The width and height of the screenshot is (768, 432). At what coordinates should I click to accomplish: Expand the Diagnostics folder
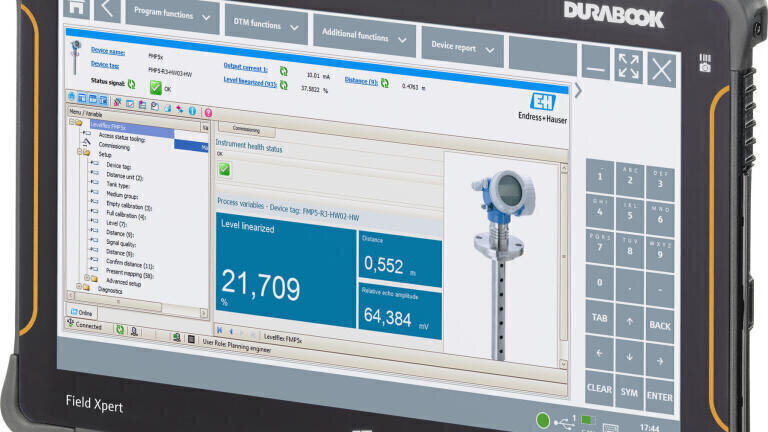pos(79,286)
